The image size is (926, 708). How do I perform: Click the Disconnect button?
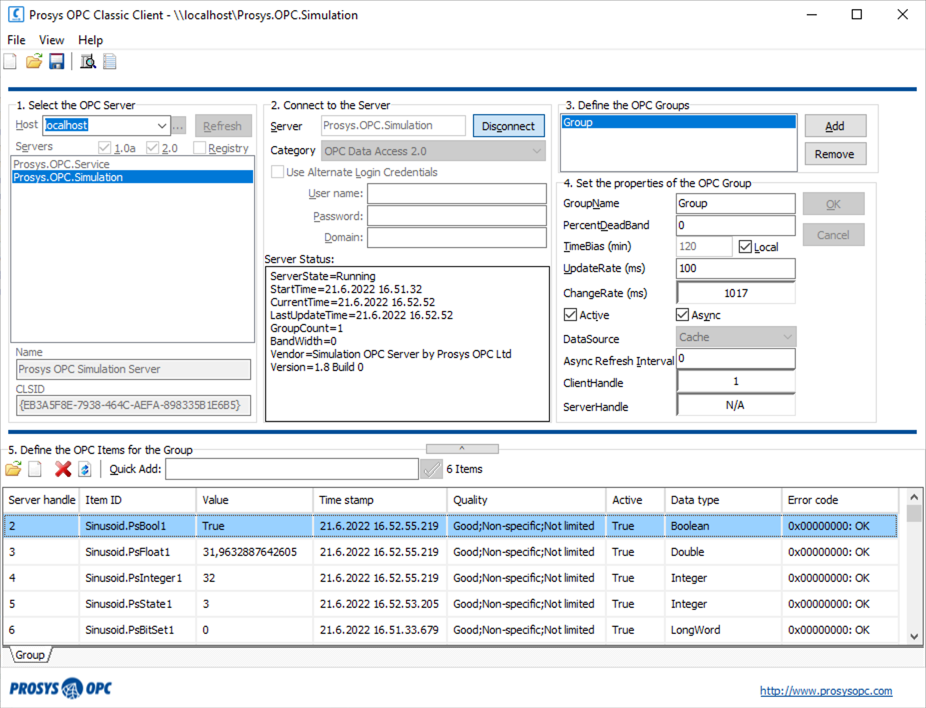[x=508, y=126]
